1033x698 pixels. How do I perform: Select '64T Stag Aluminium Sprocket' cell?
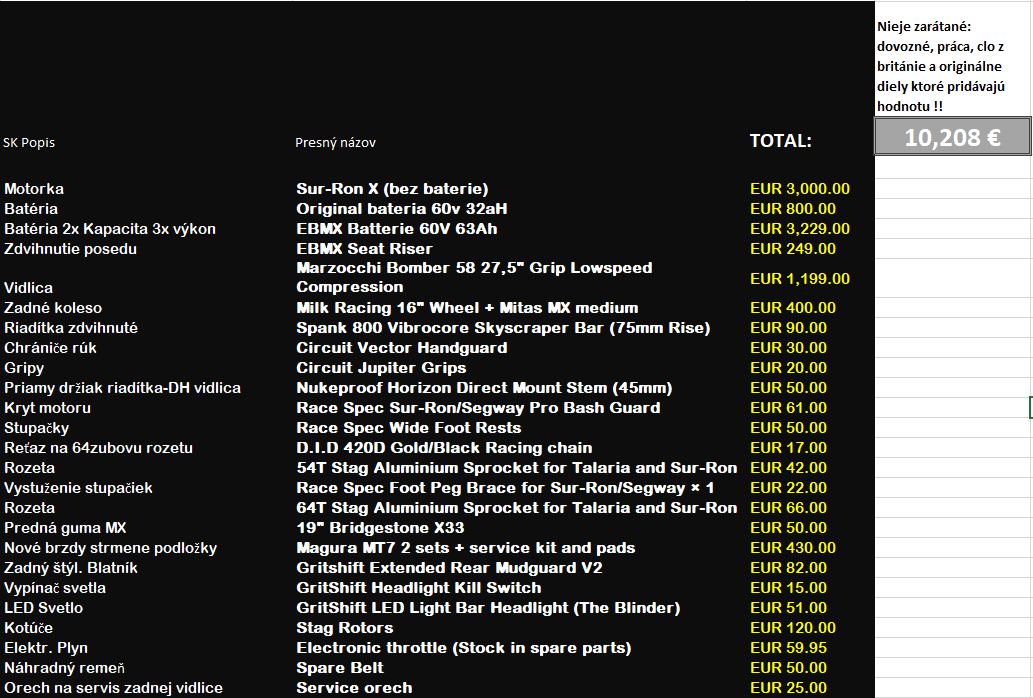(516, 508)
